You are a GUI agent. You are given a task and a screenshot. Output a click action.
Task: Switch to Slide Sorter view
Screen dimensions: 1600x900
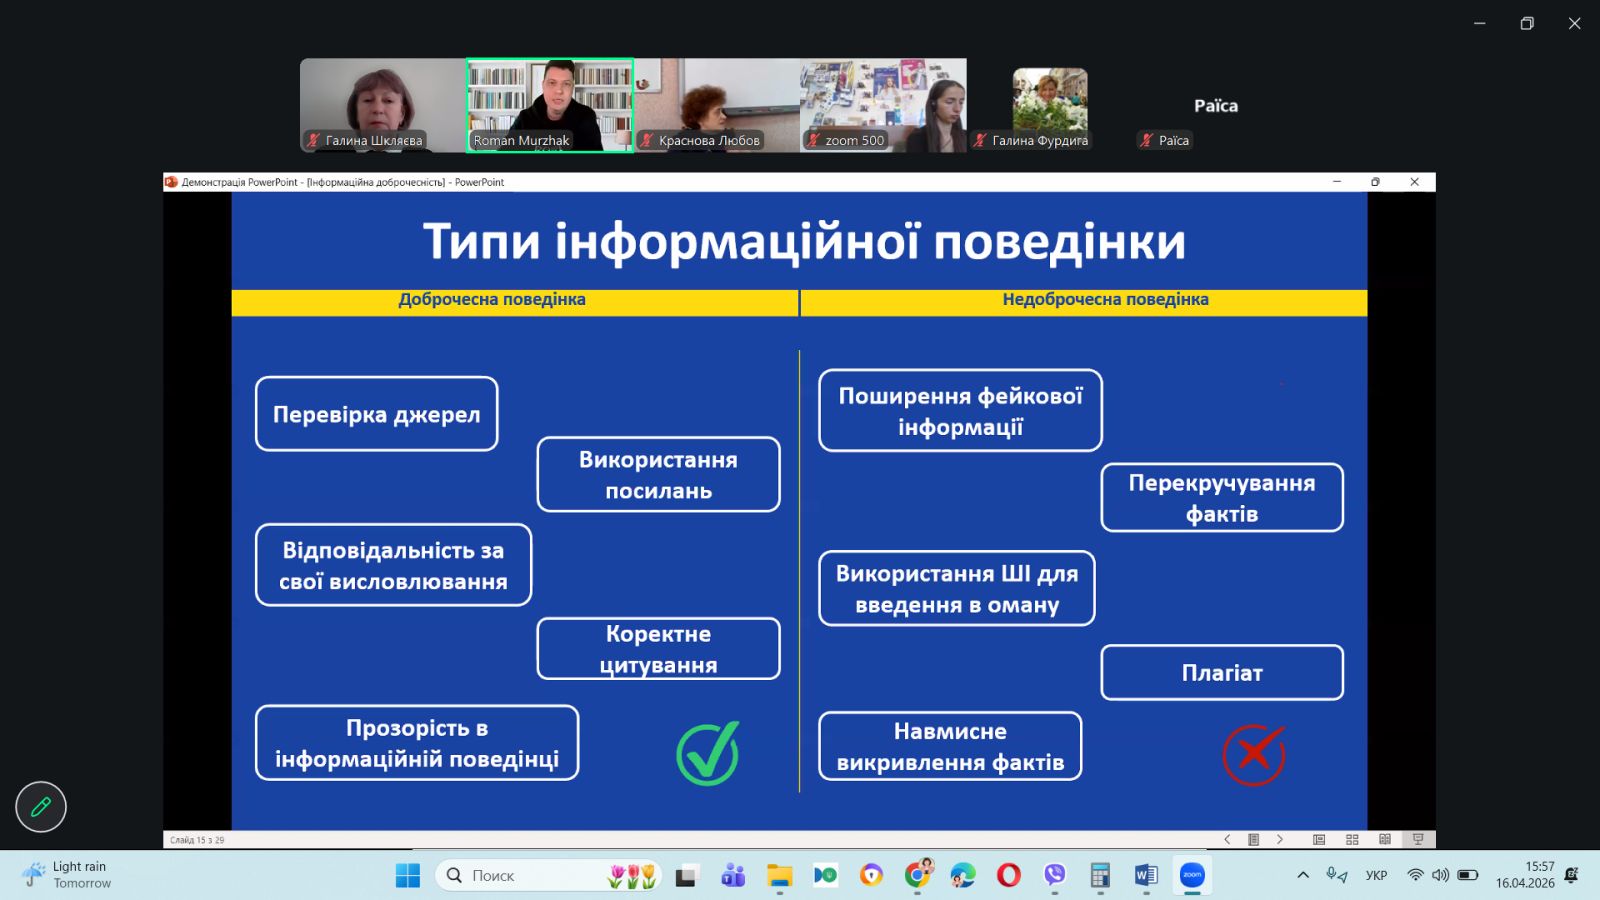[1352, 840]
